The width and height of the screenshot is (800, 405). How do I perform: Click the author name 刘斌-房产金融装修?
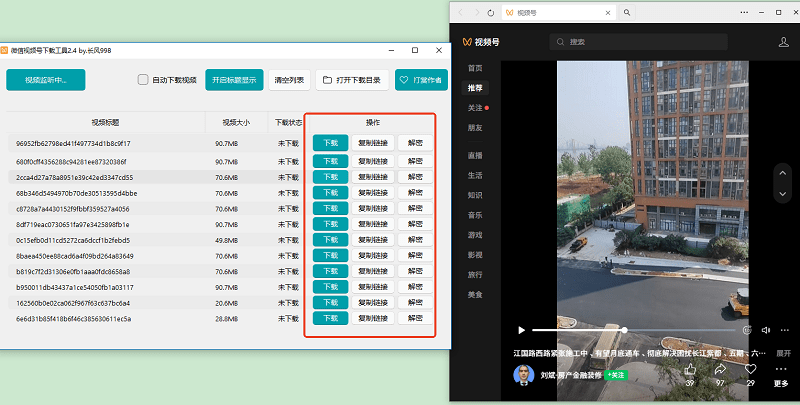pos(571,375)
